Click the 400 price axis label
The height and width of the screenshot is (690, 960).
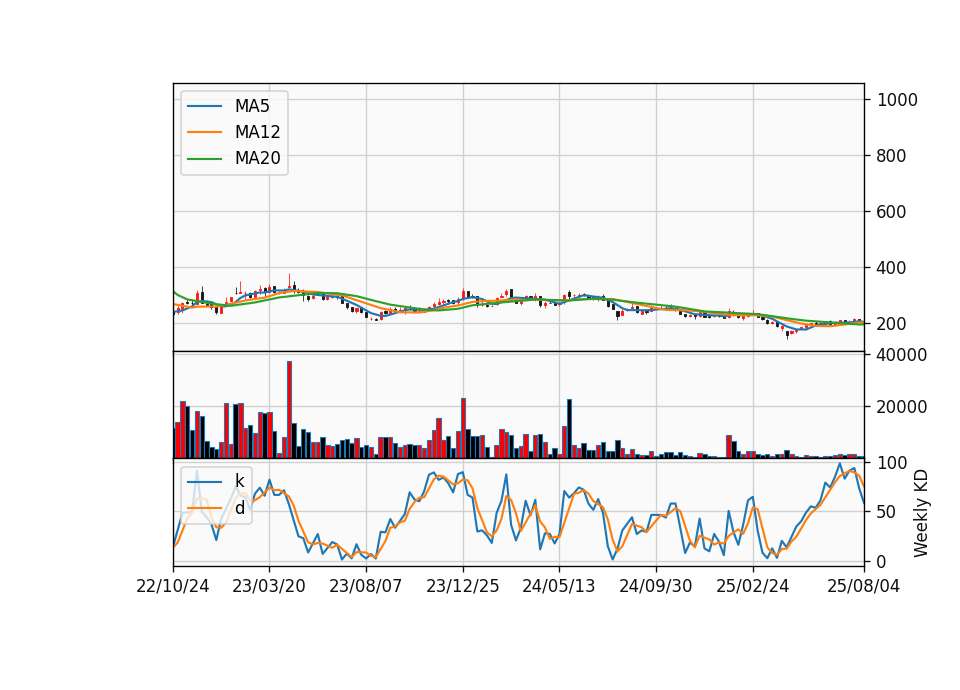pyautogui.click(x=891, y=268)
